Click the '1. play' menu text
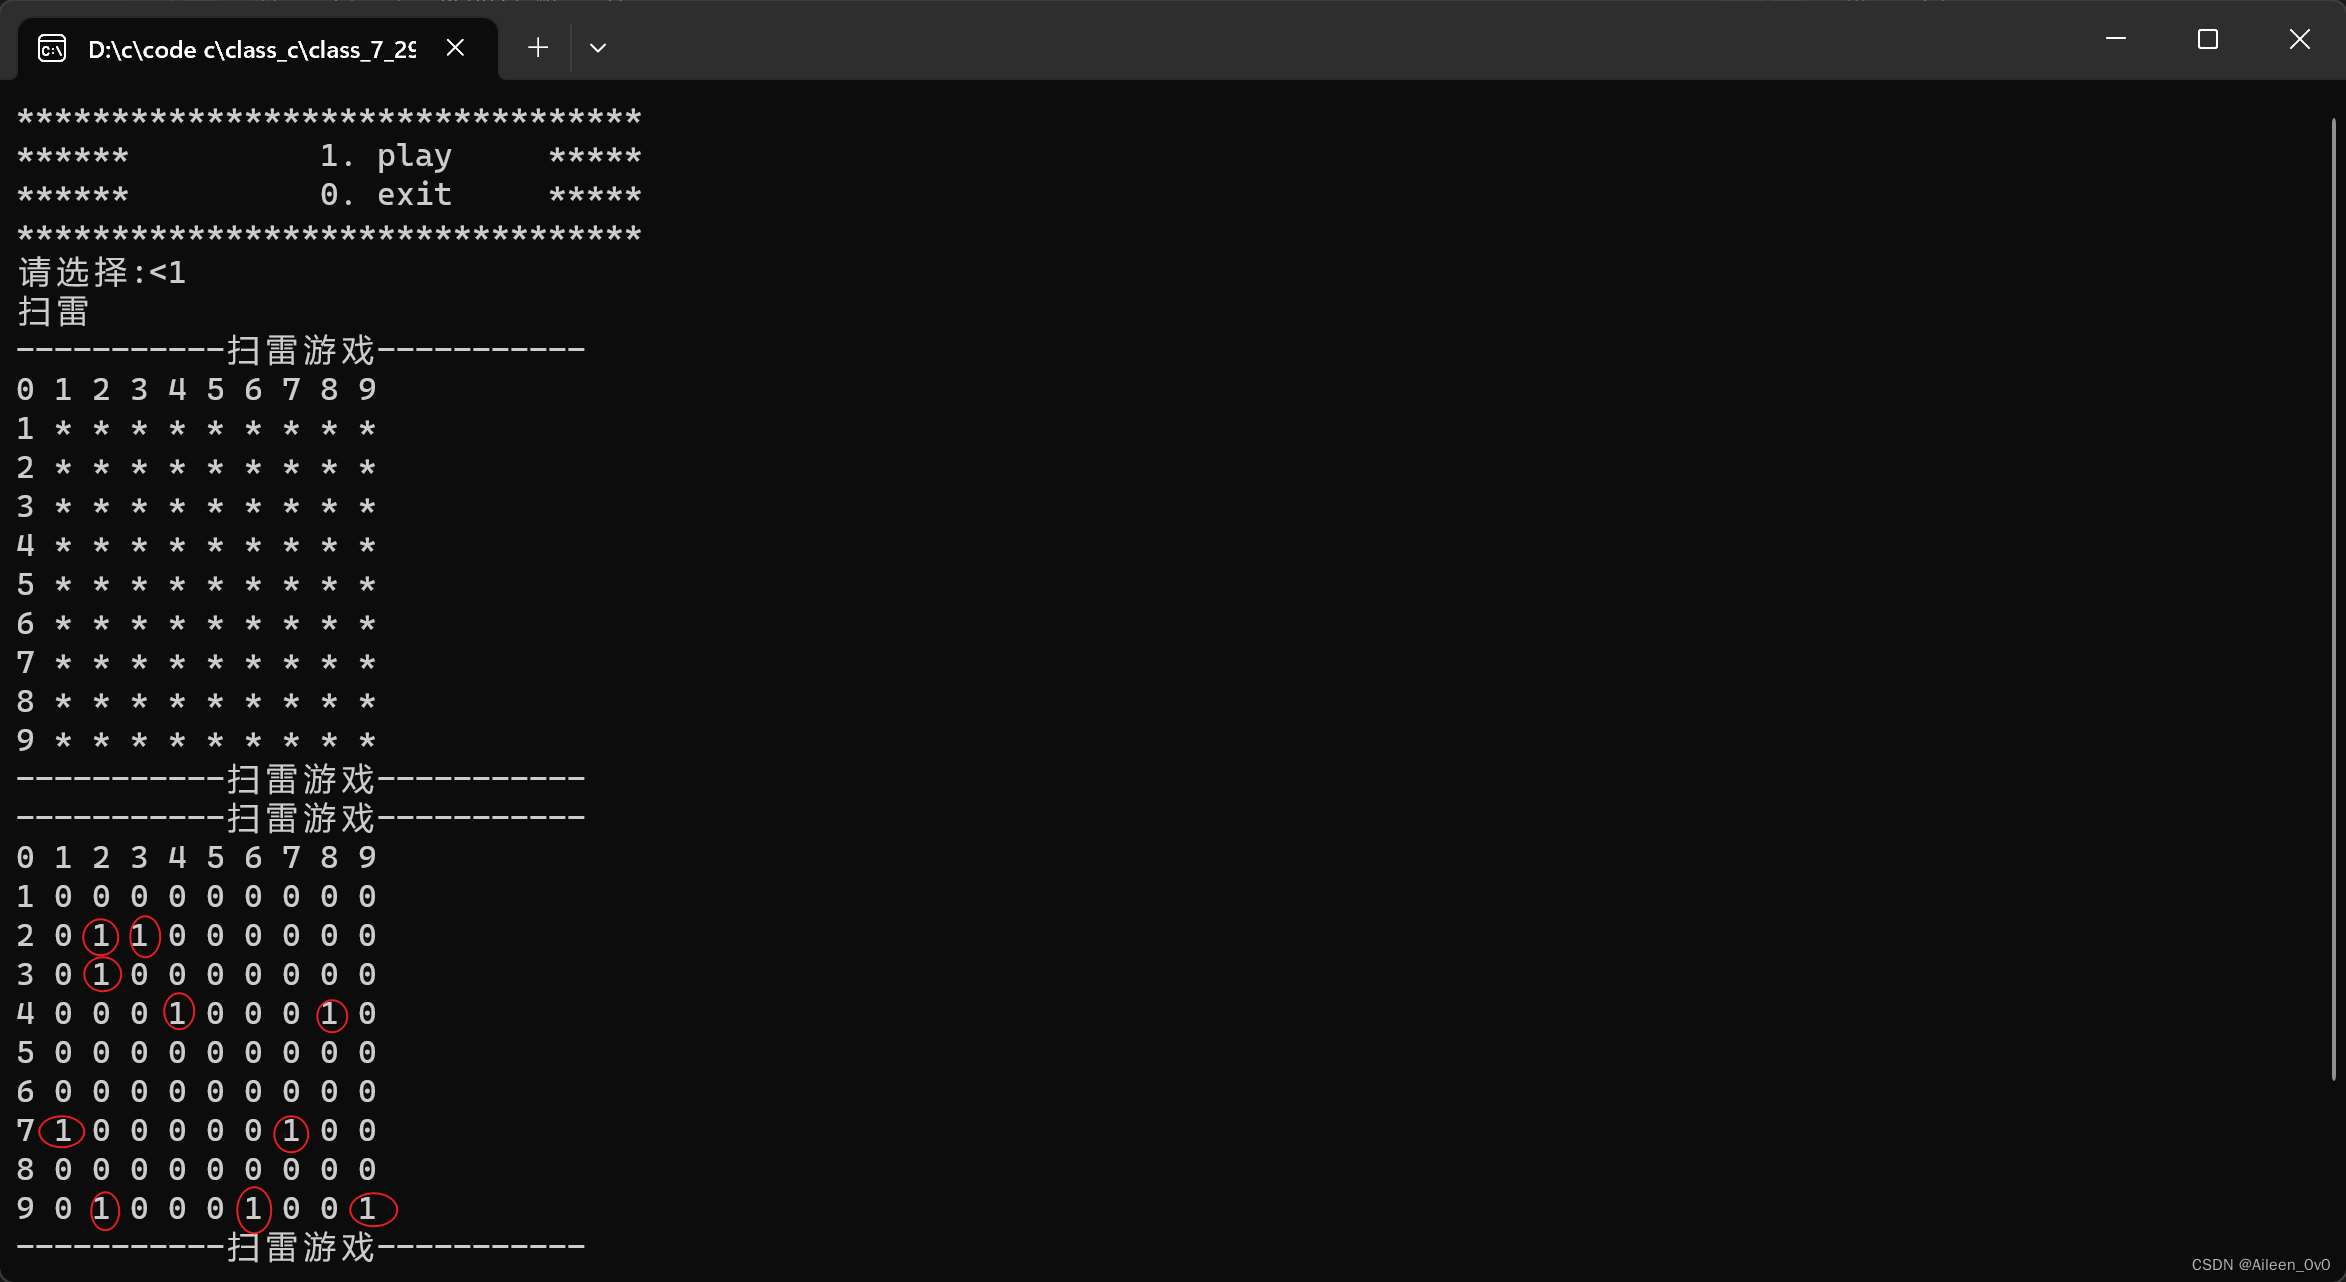This screenshot has width=2346, height=1282. 386,156
